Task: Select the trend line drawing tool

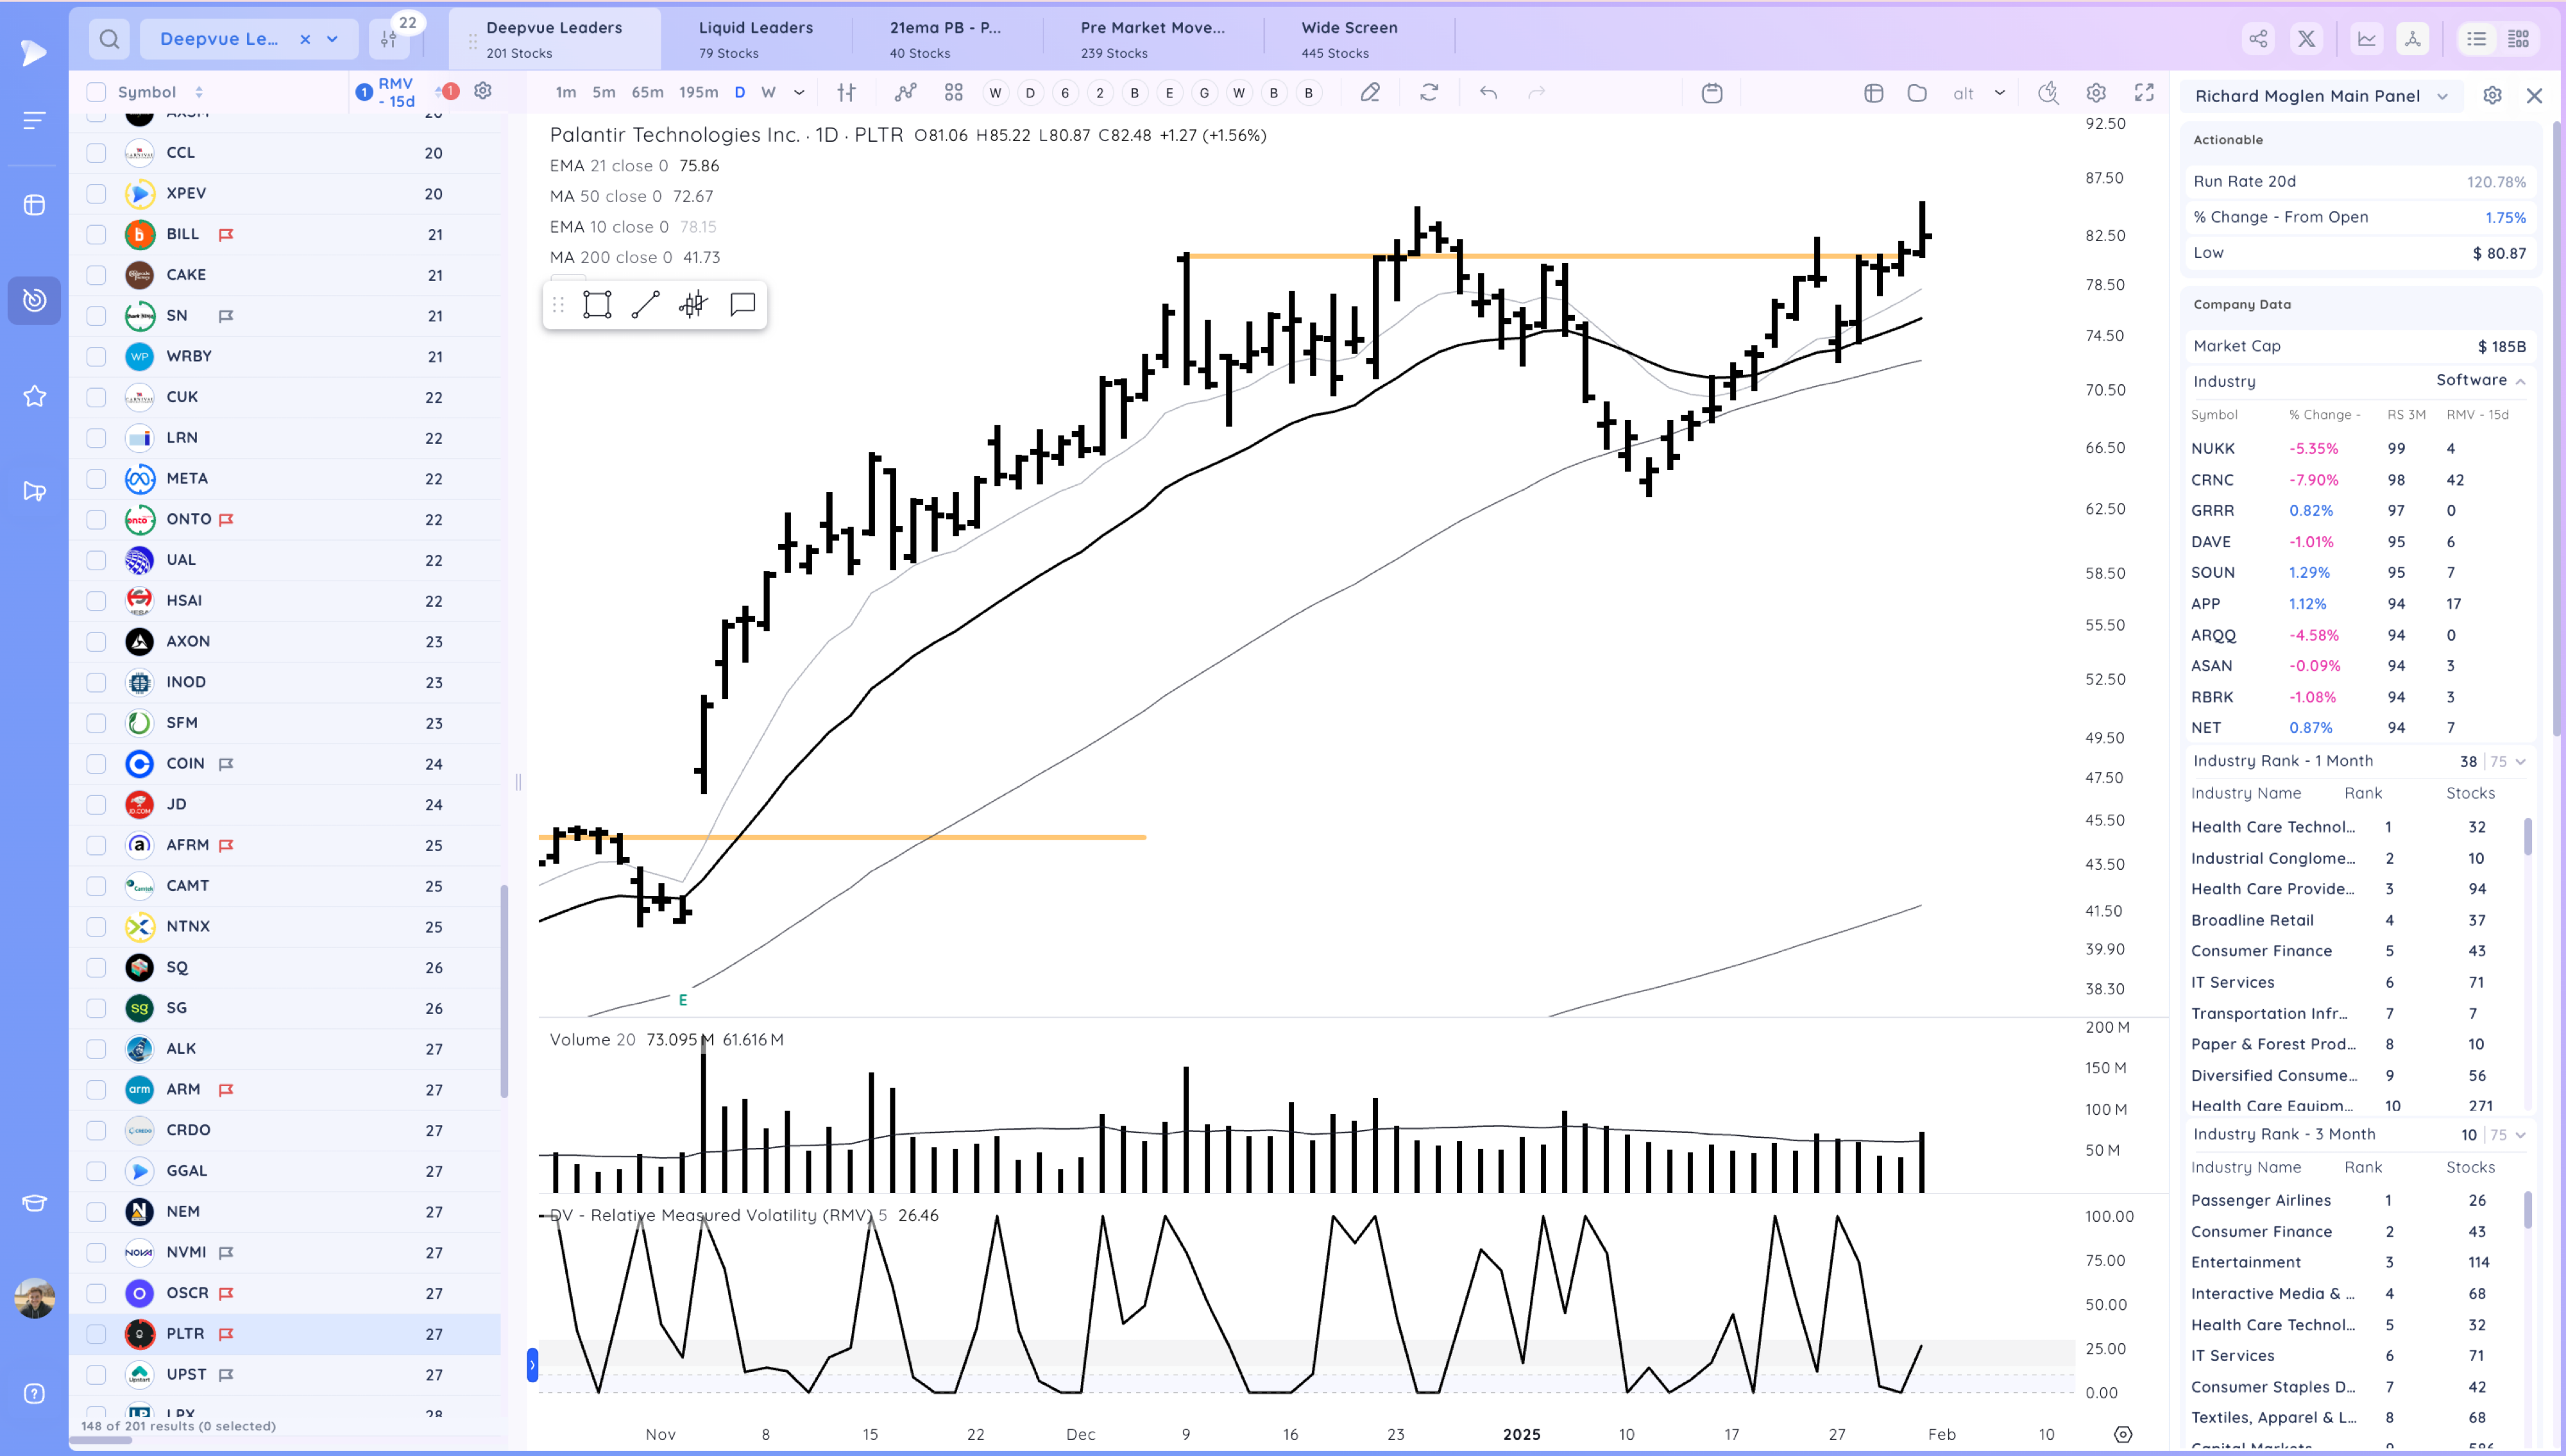Action: 645,304
